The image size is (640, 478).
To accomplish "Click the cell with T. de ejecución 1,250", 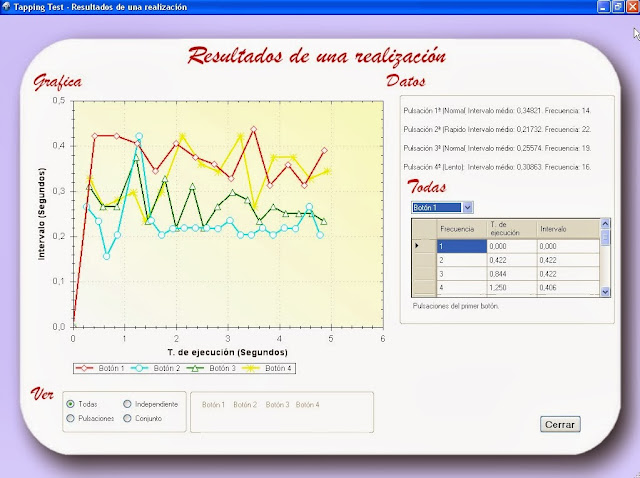I will pos(512,288).
